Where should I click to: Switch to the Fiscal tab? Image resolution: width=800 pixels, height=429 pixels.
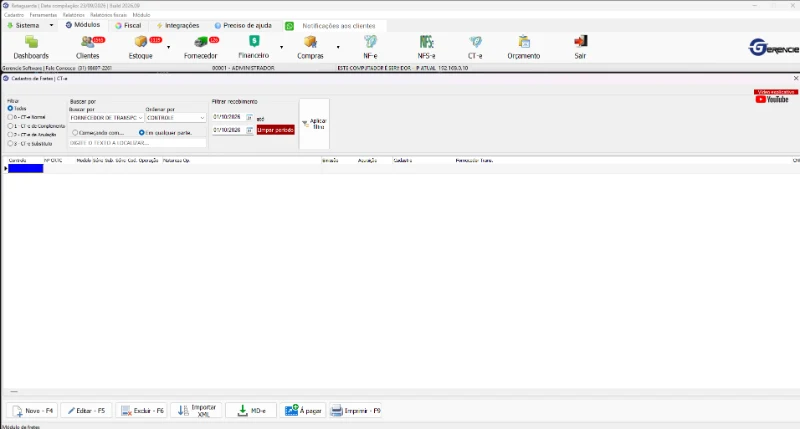point(128,26)
